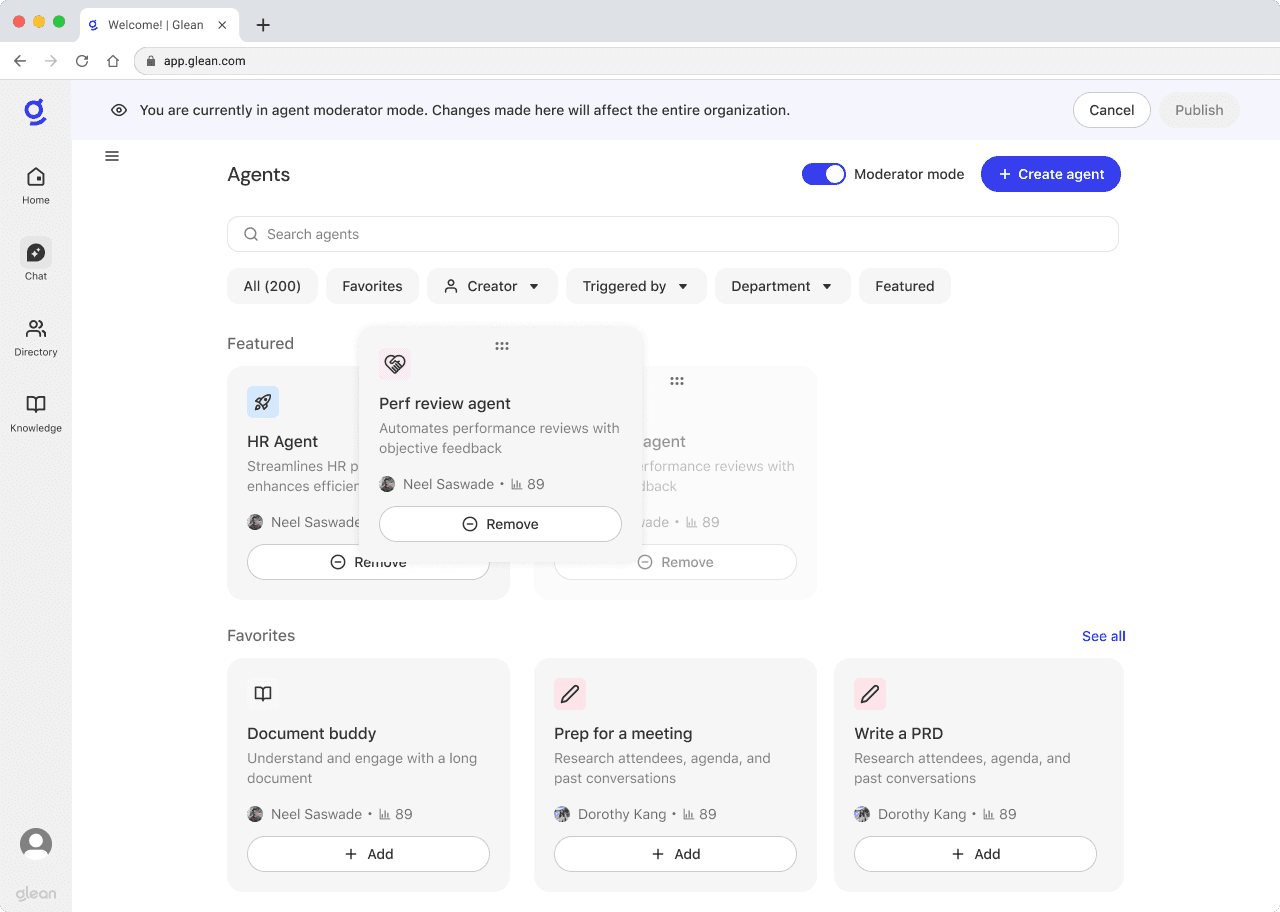Open the user profile avatar
Image resolution: width=1280 pixels, height=912 pixels.
tap(36, 844)
